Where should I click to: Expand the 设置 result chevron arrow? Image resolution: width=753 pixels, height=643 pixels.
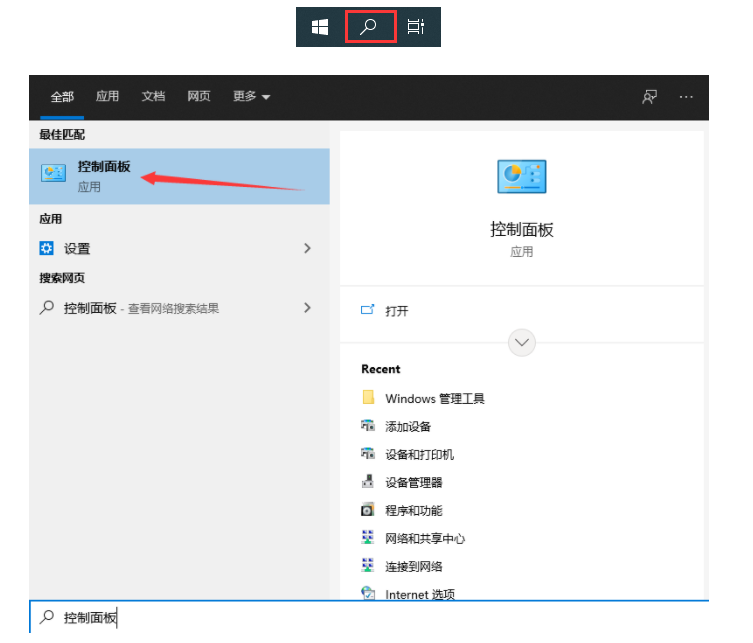point(307,248)
